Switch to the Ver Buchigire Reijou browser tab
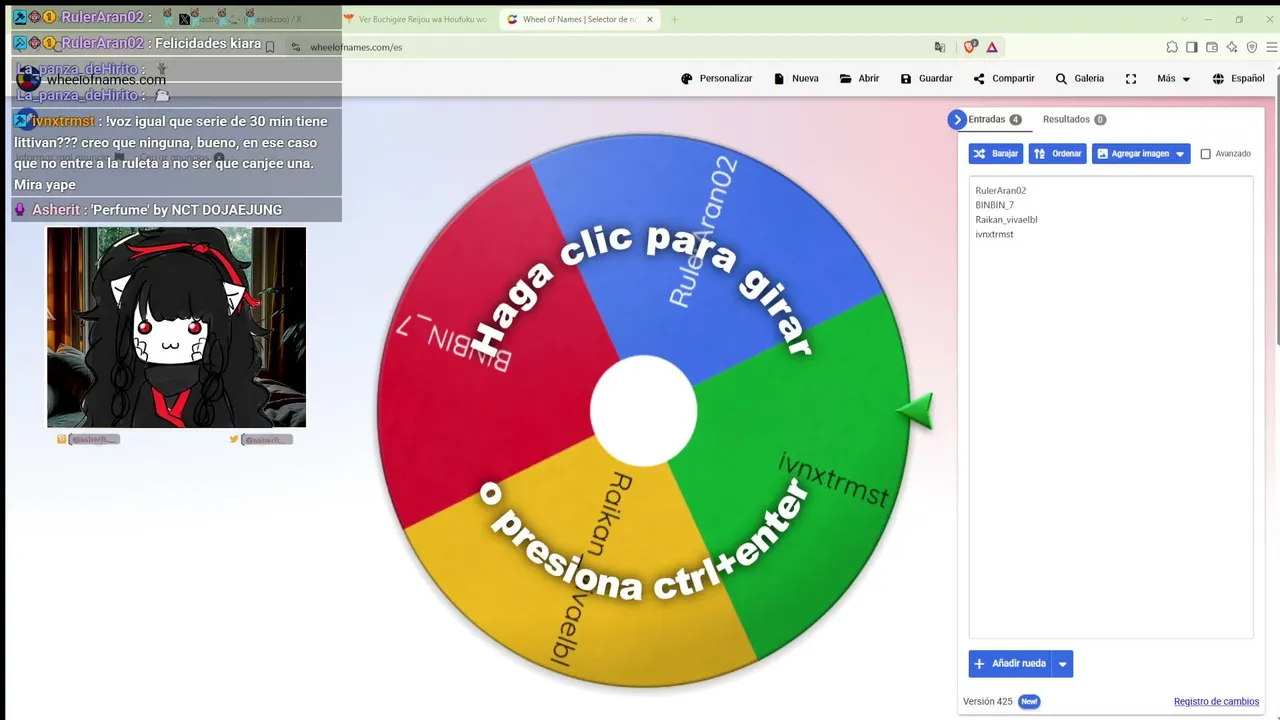This screenshot has width=1280, height=720. (x=414, y=19)
